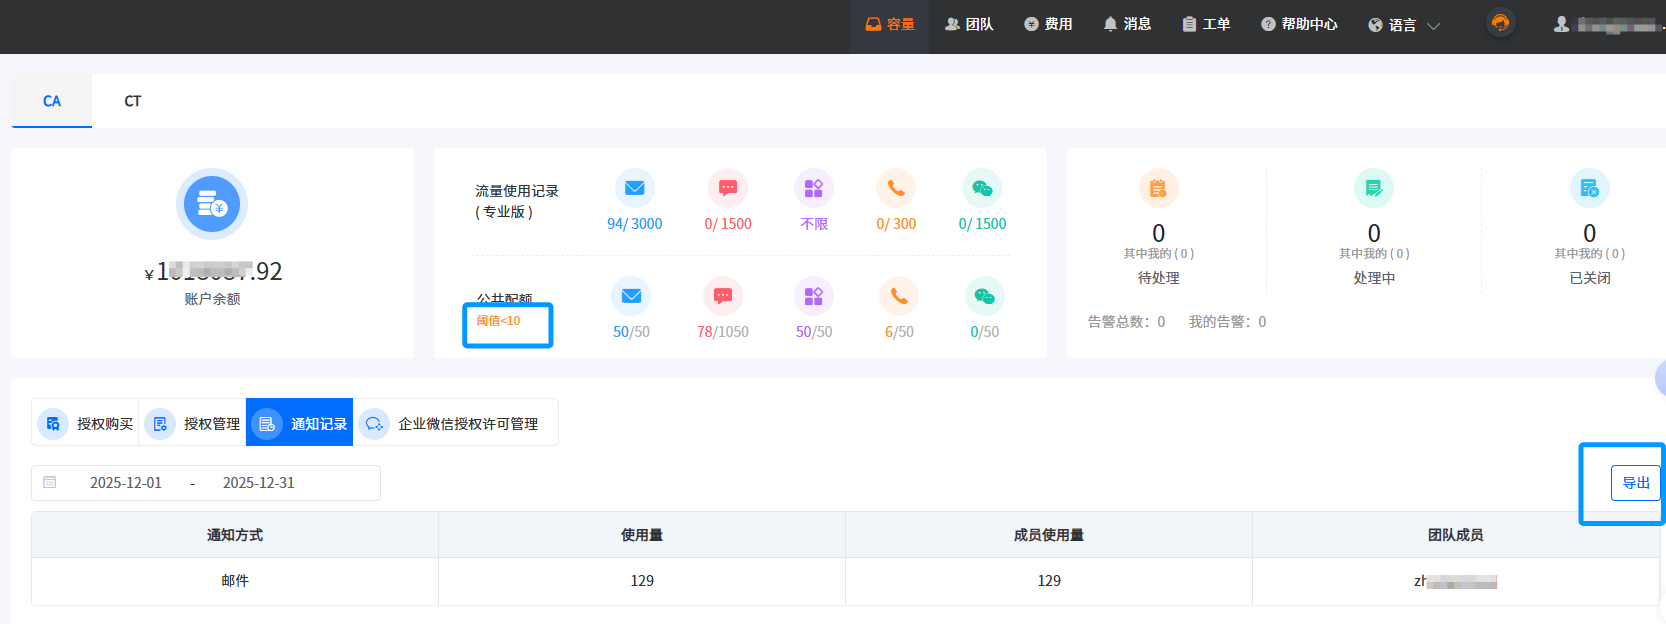1666x624 pixels.
Task: Open the 授权管理 tab
Action: click(x=193, y=423)
